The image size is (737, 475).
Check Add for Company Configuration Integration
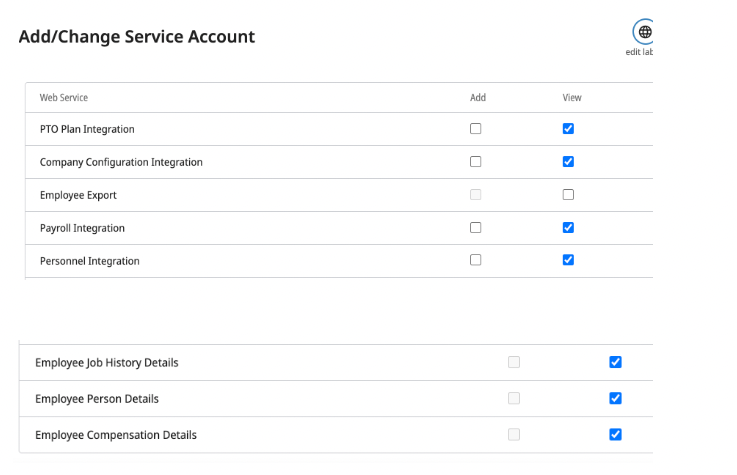[475, 162]
